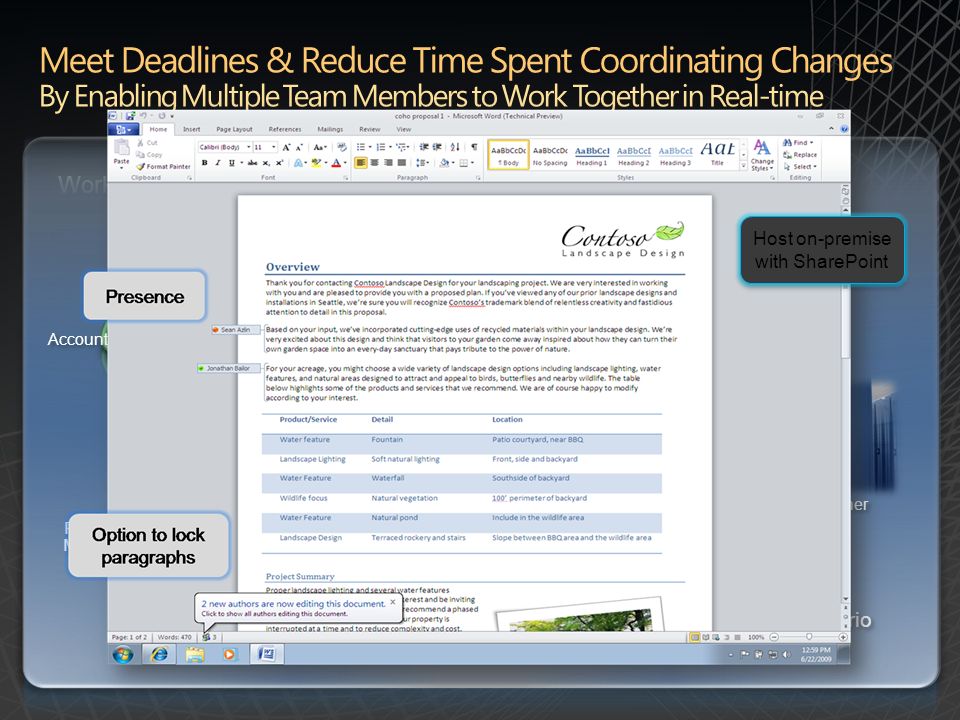This screenshot has height=720, width=960.
Task: Click the Grow Font icon
Action: point(286,147)
